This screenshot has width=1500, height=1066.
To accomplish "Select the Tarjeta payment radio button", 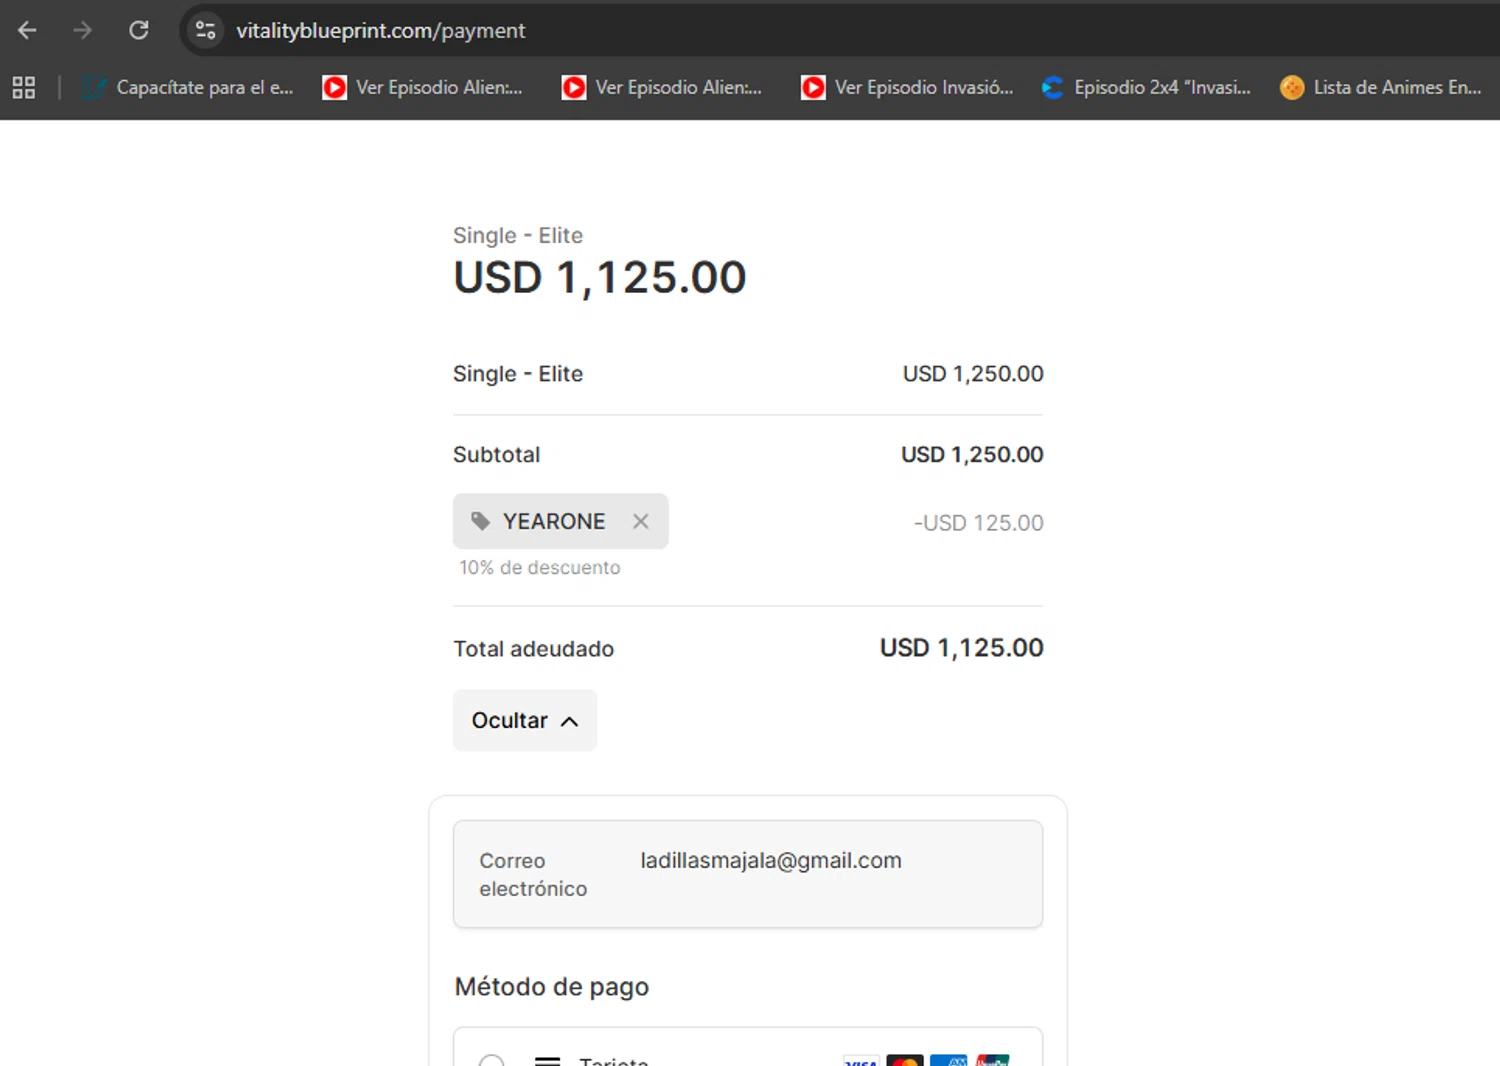I will click(491, 1059).
